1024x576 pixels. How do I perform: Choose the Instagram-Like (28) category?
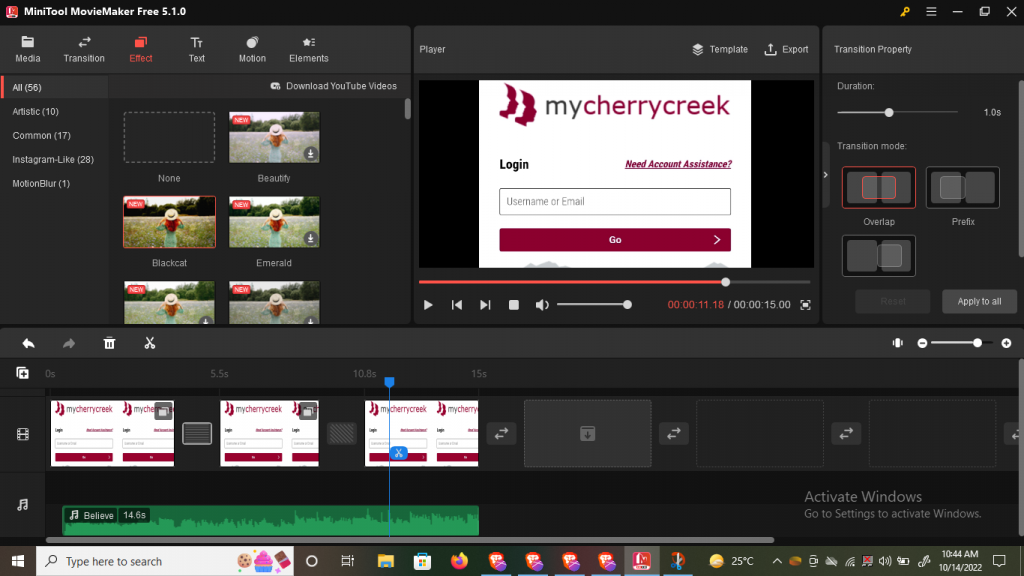(53, 159)
